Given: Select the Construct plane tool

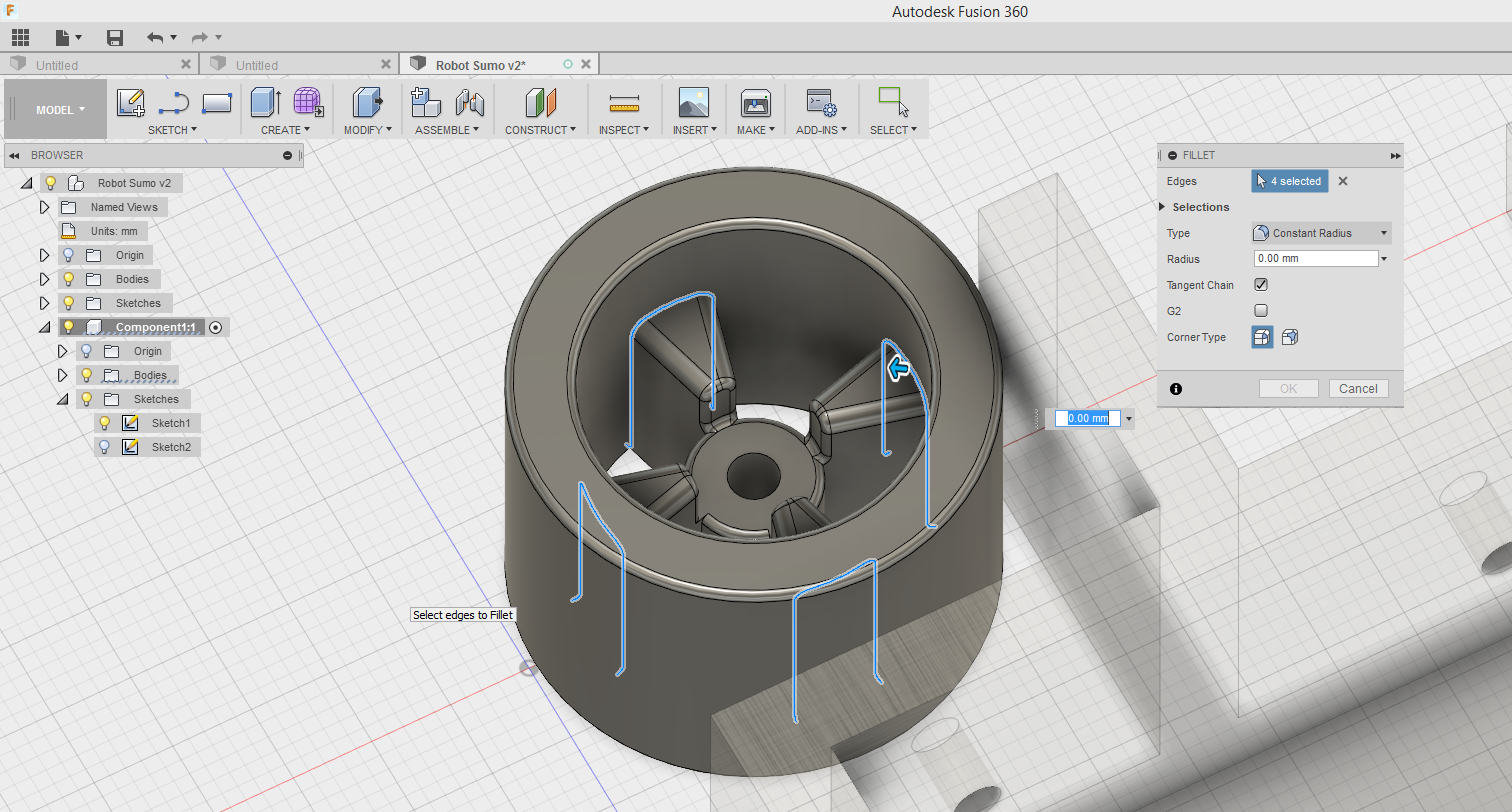Looking at the screenshot, I should click(540, 102).
